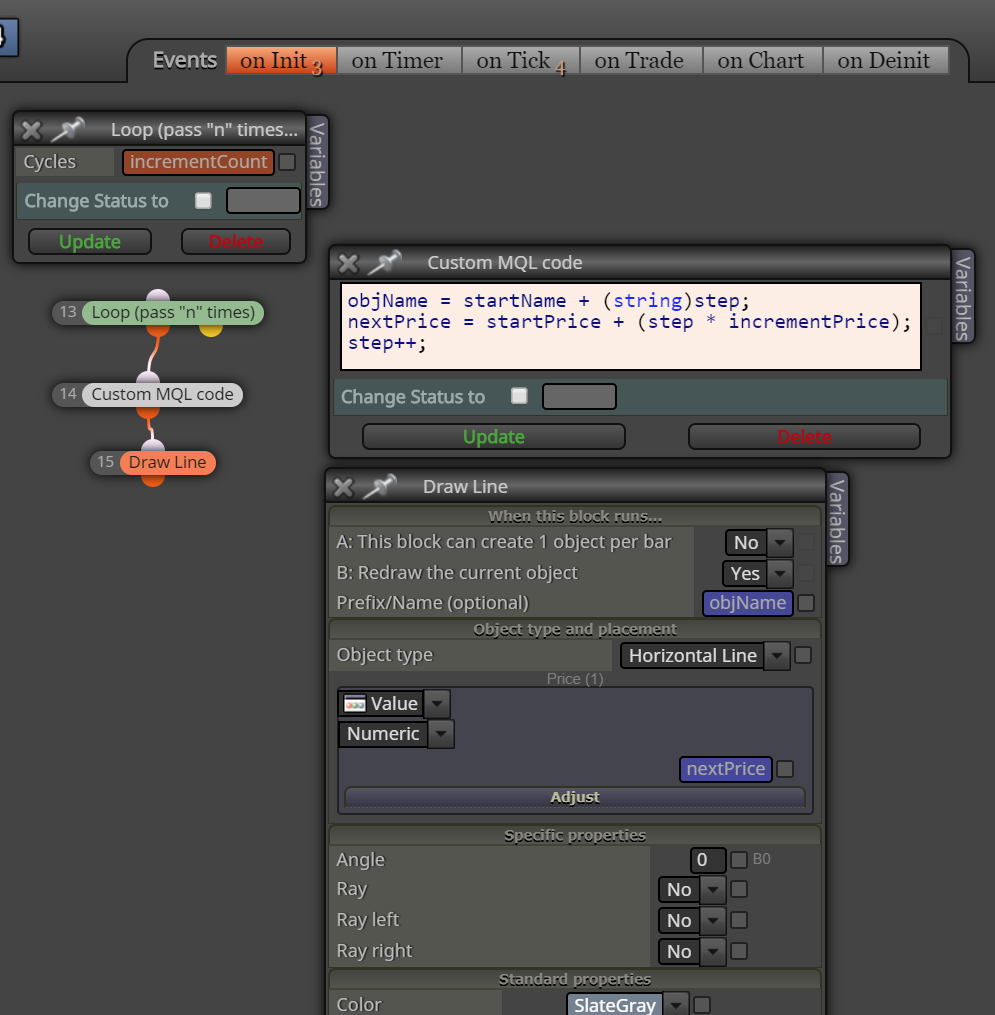
Task: Switch to the on Timer events tab
Action: 397,61
